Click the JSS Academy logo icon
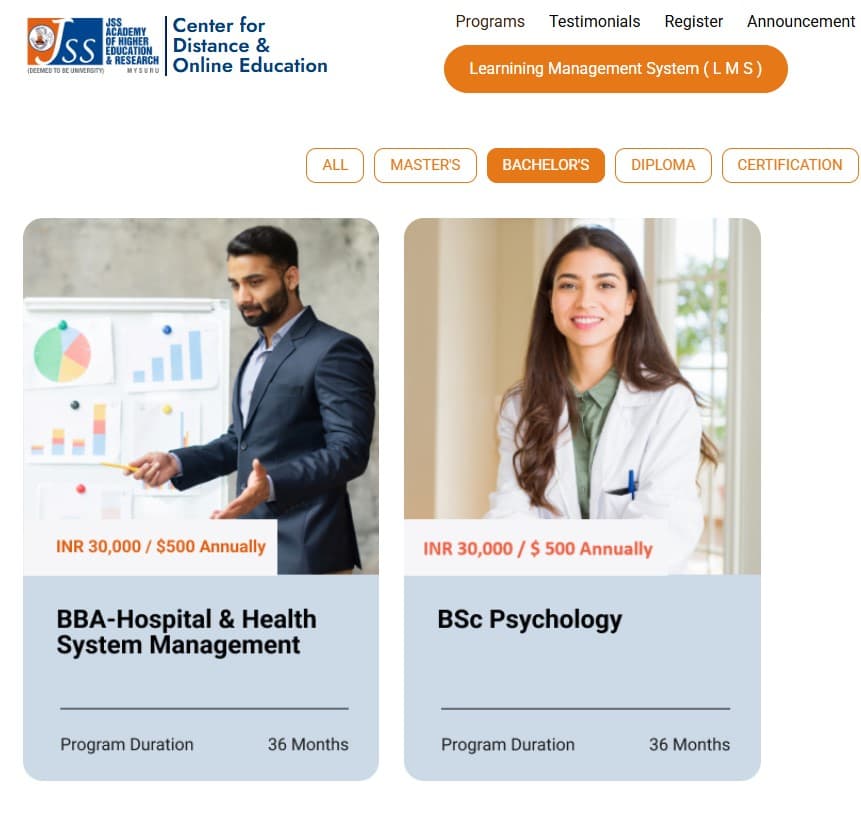Viewport: 861px width, 828px height. point(93,46)
